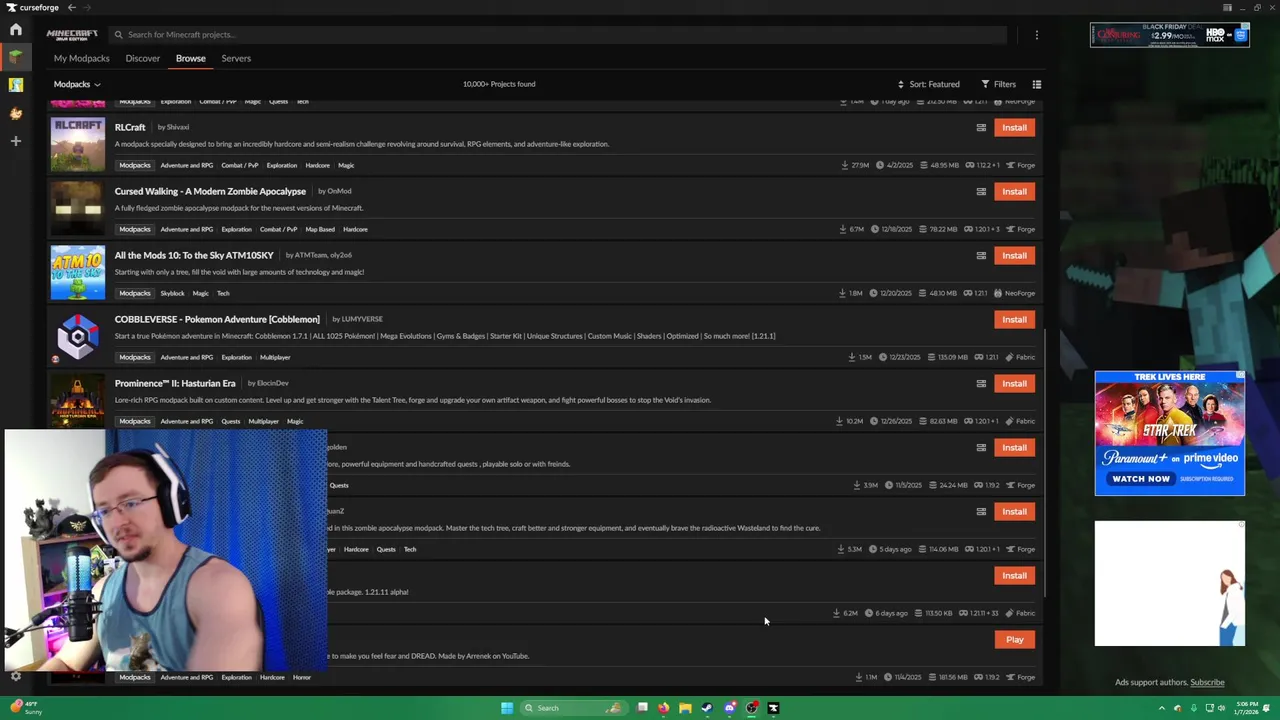Viewport: 1280px width, 720px height.
Task: Open Prominence II row options icon
Action: [981, 383]
